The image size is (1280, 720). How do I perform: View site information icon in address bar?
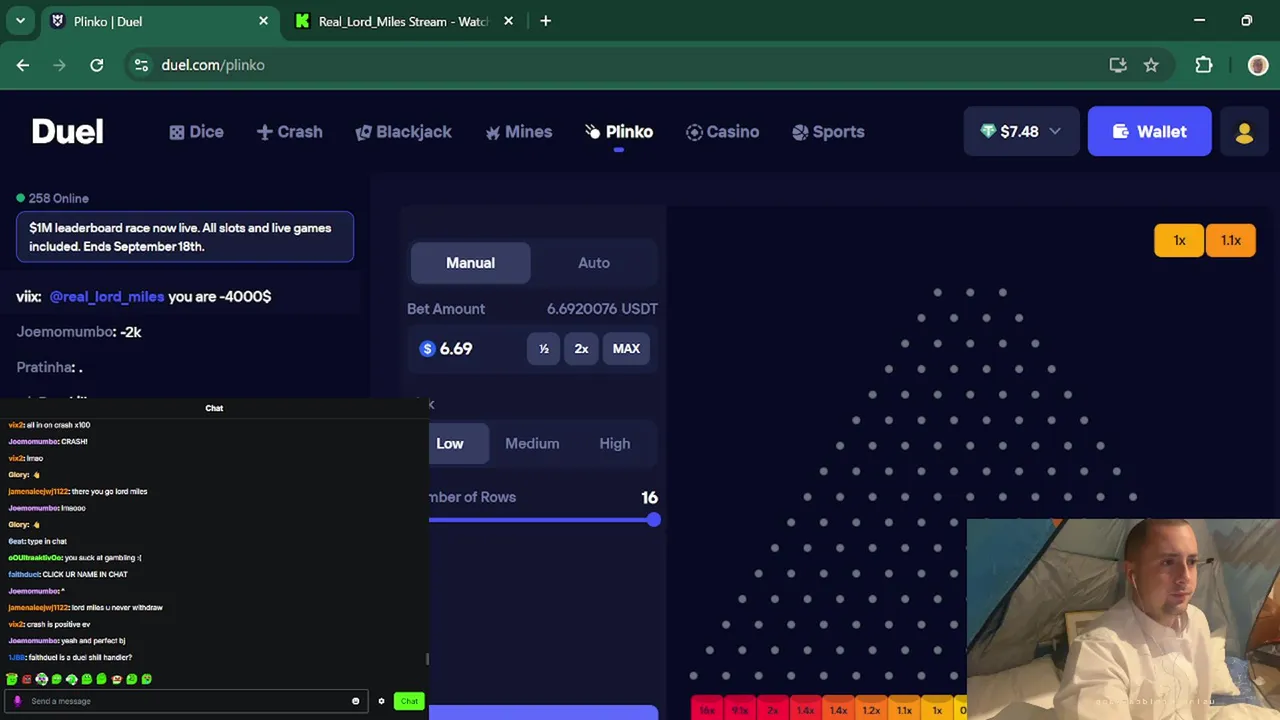[x=141, y=65]
